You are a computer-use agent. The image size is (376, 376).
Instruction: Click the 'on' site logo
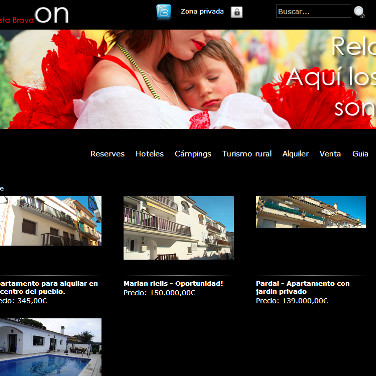52,15
